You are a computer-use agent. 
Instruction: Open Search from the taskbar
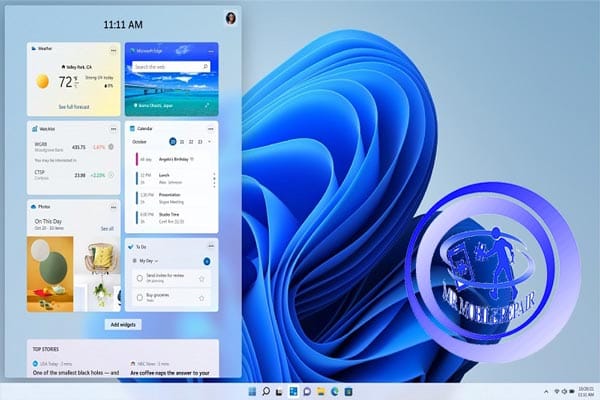[x=266, y=391]
